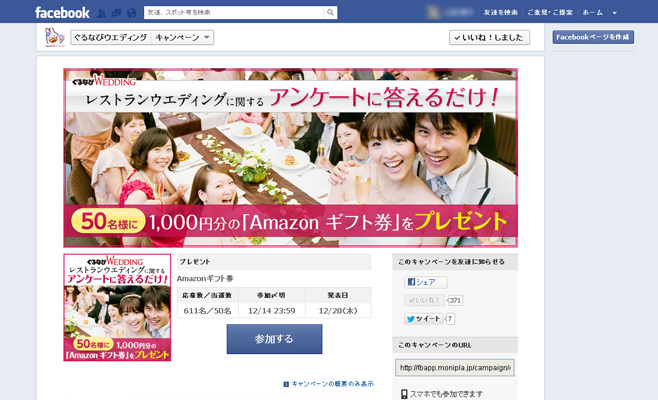
Task: Click the facebook logo
Action: [62, 13]
